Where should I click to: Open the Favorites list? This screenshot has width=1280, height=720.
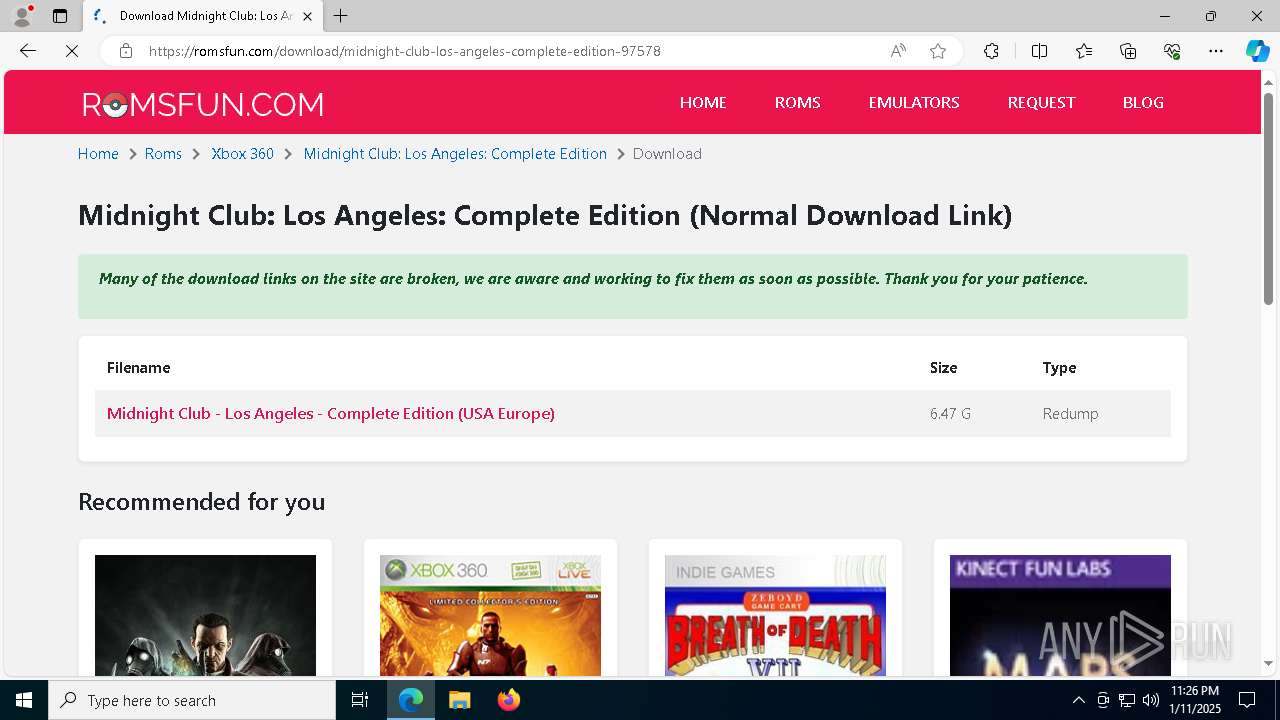[1084, 51]
